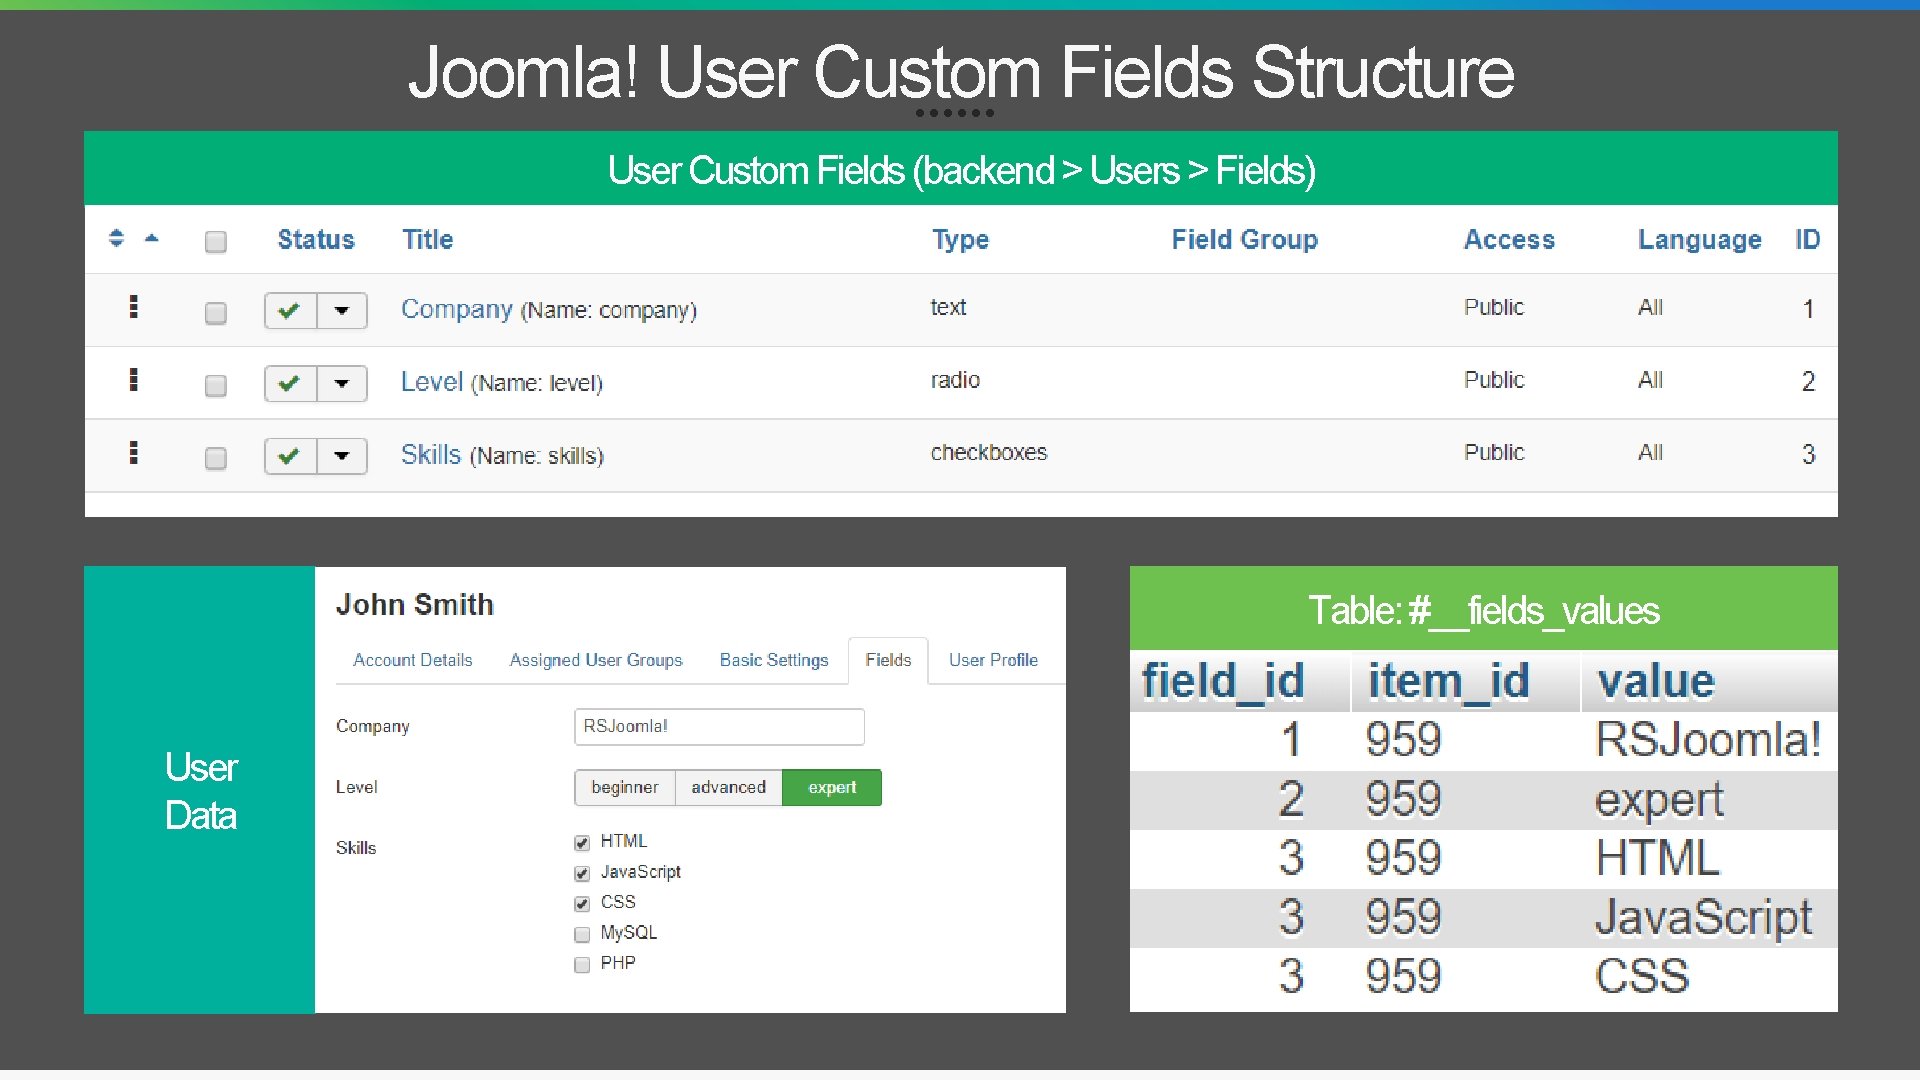Tick the select-all checkbox in header
This screenshot has height=1080, width=1920.
tap(216, 241)
